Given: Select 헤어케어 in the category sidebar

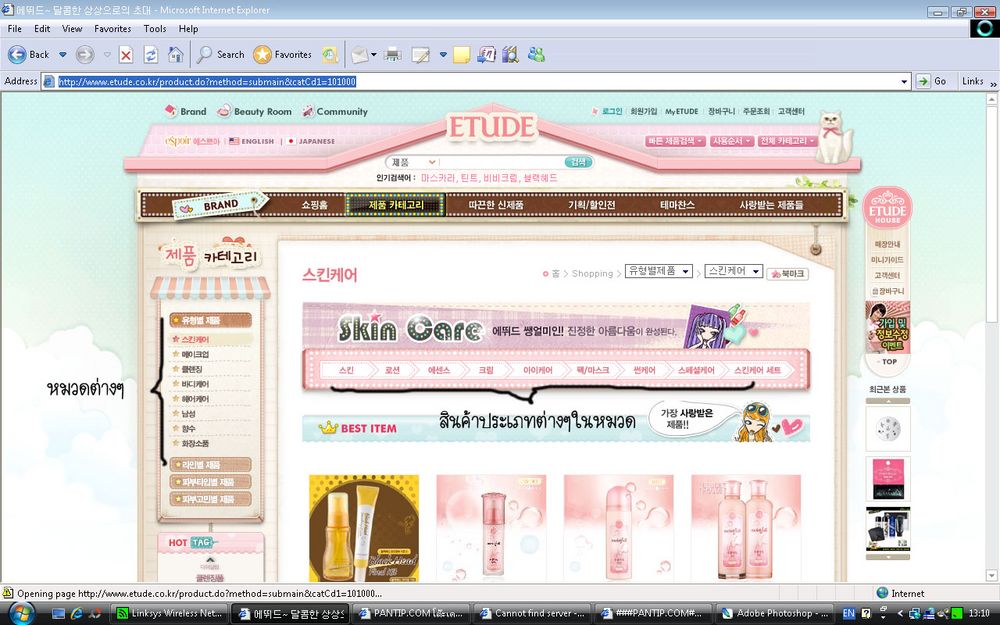Looking at the screenshot, I should (195, 399).
